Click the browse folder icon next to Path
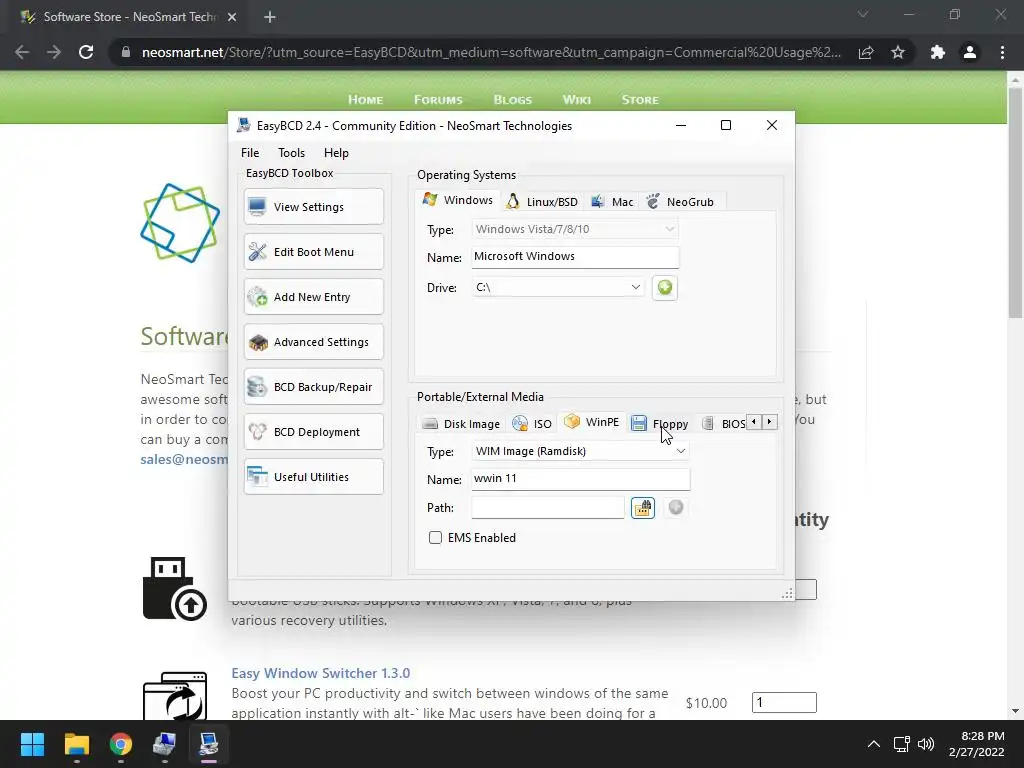The image size is (1024, 768). (643, 507)
